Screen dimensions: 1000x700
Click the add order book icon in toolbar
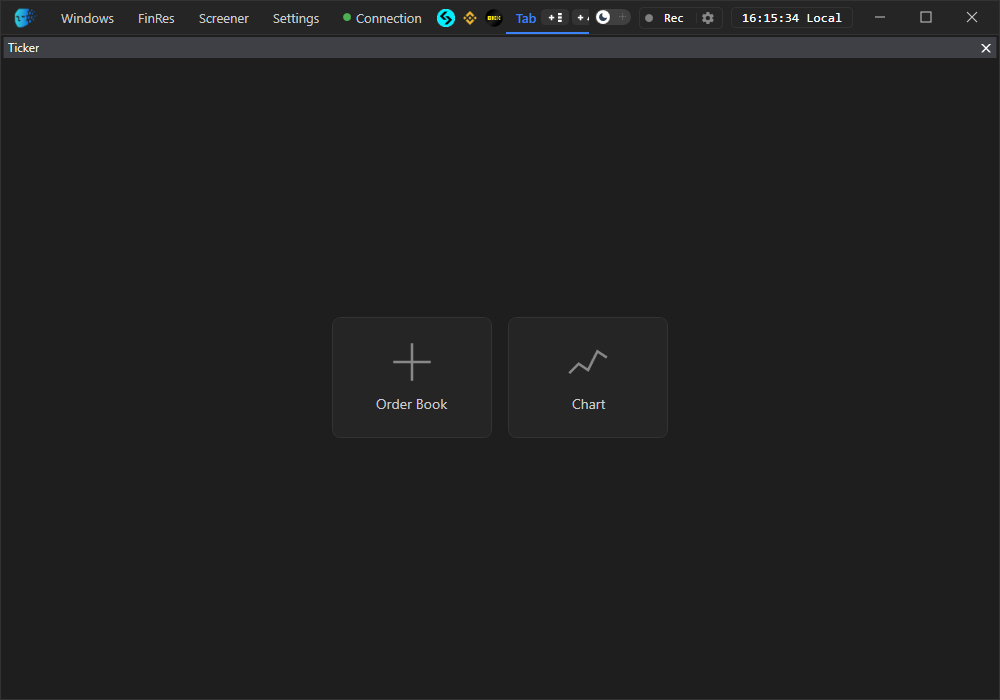tap(555, 18)
